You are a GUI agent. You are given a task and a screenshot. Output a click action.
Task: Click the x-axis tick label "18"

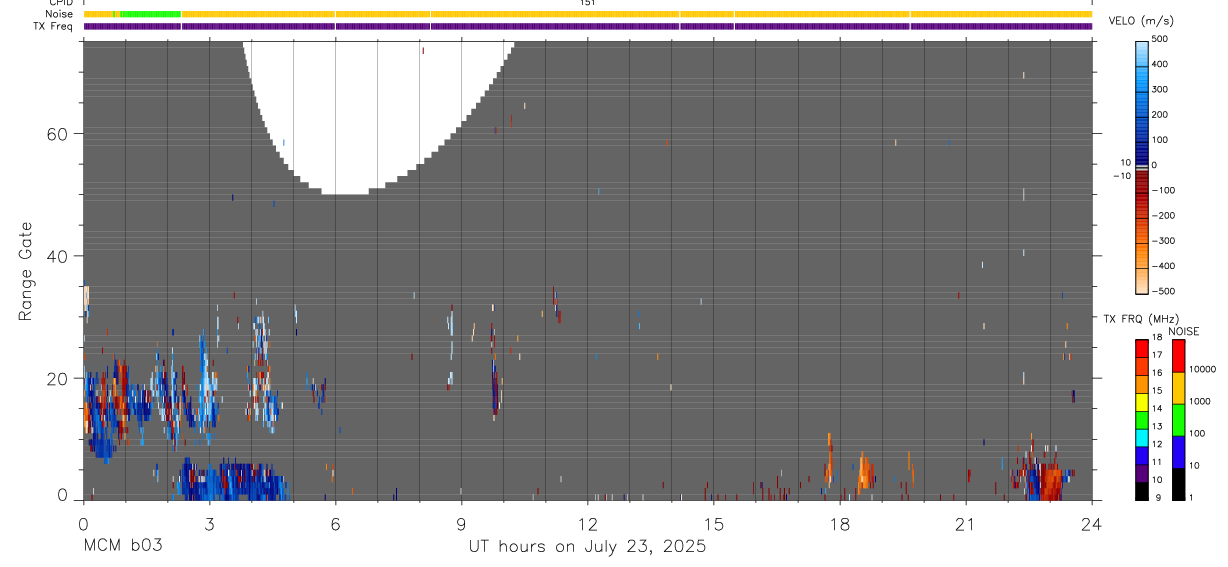[839, 524]
